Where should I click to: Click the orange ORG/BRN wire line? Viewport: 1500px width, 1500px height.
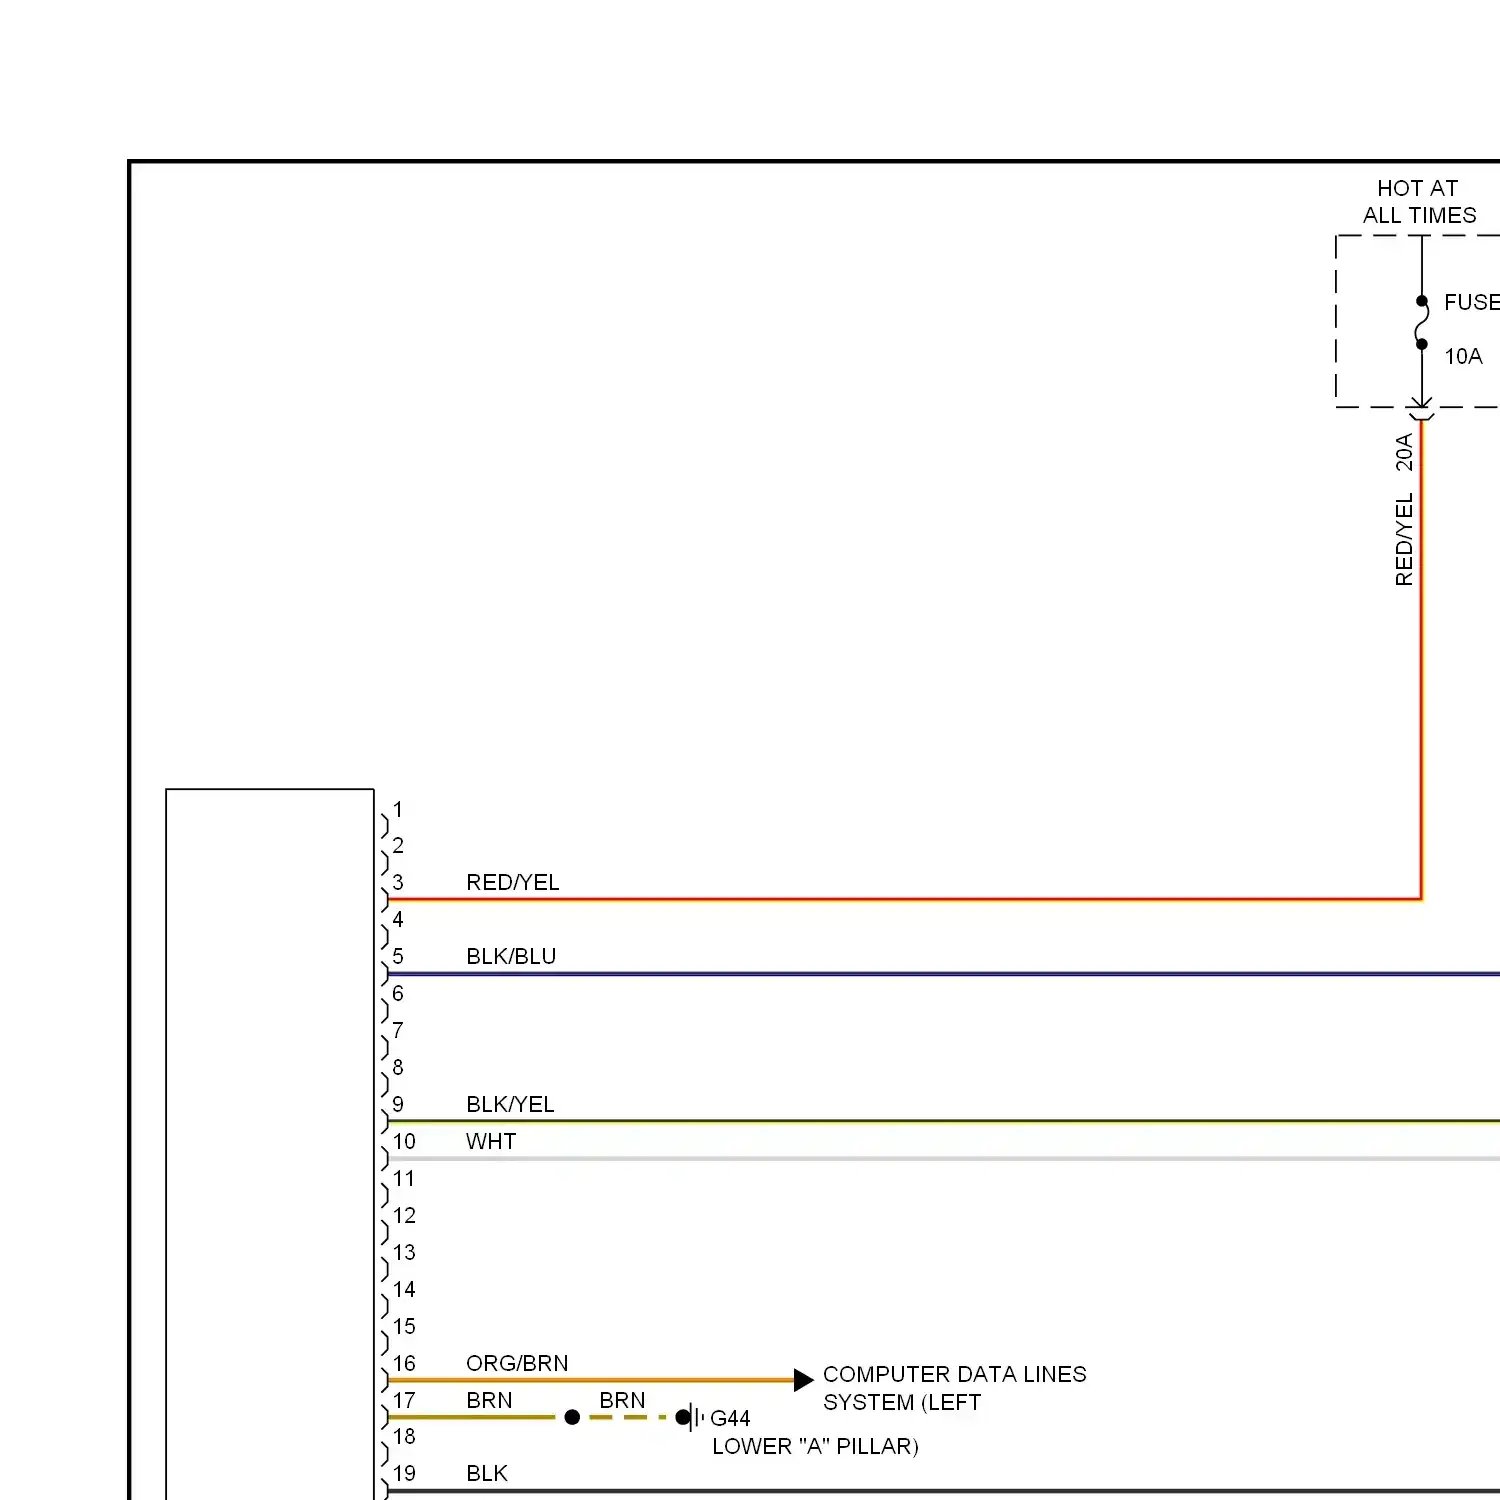point(591,1380)
